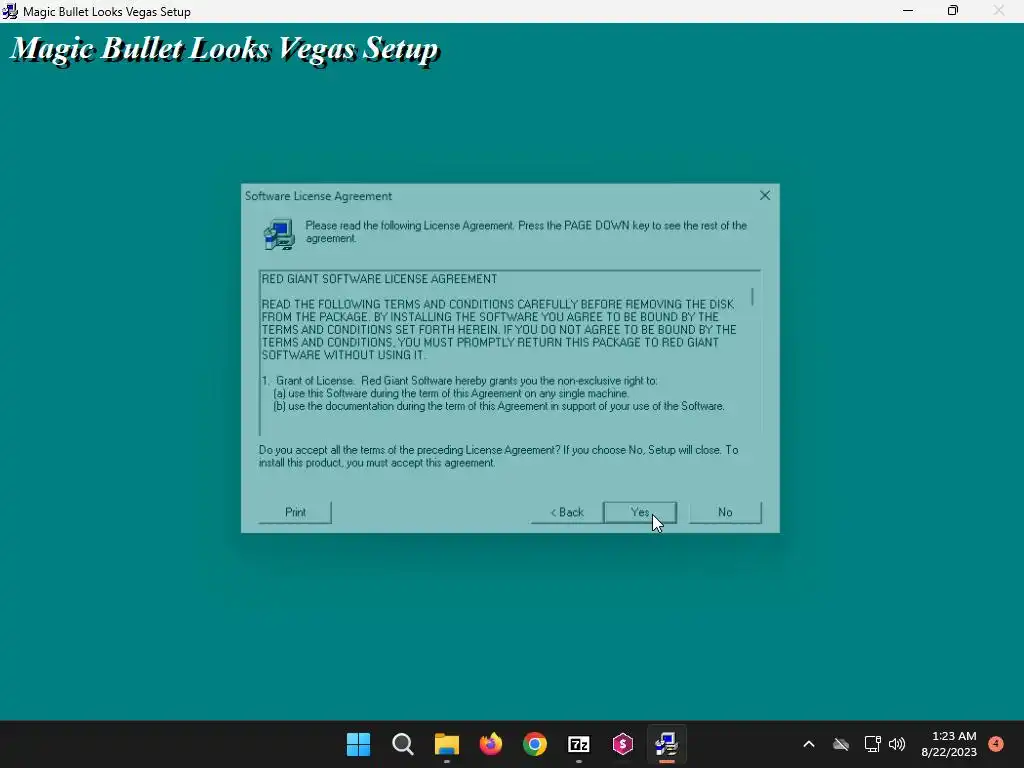Restore down the setup window
The height and width of the screenshot is (768, 1024).
pyautogui.click(x=953, y=10)
